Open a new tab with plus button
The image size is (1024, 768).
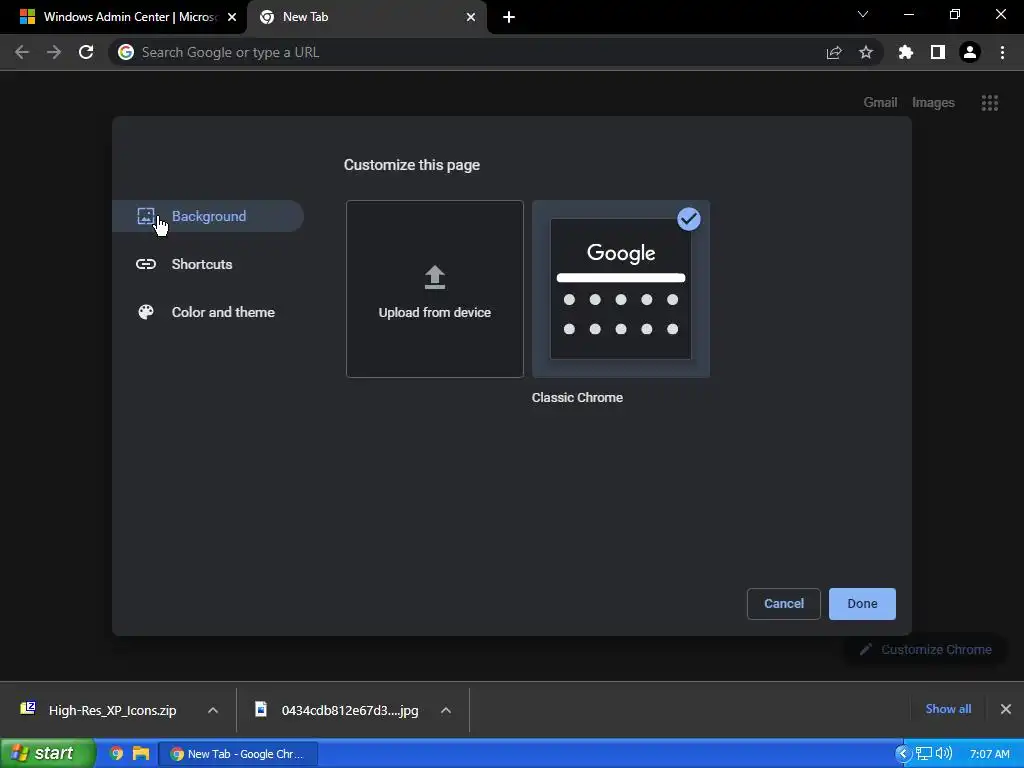coord(509,17)
